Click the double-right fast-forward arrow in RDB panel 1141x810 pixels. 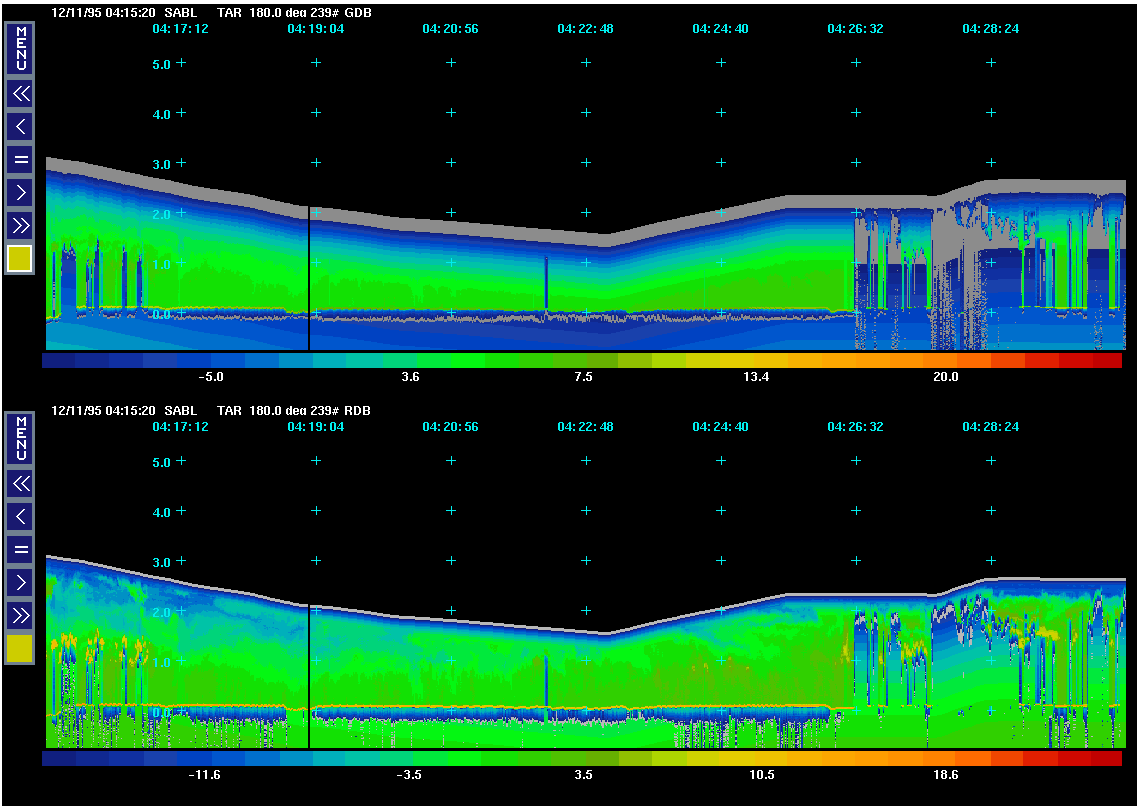click(20, 615)
